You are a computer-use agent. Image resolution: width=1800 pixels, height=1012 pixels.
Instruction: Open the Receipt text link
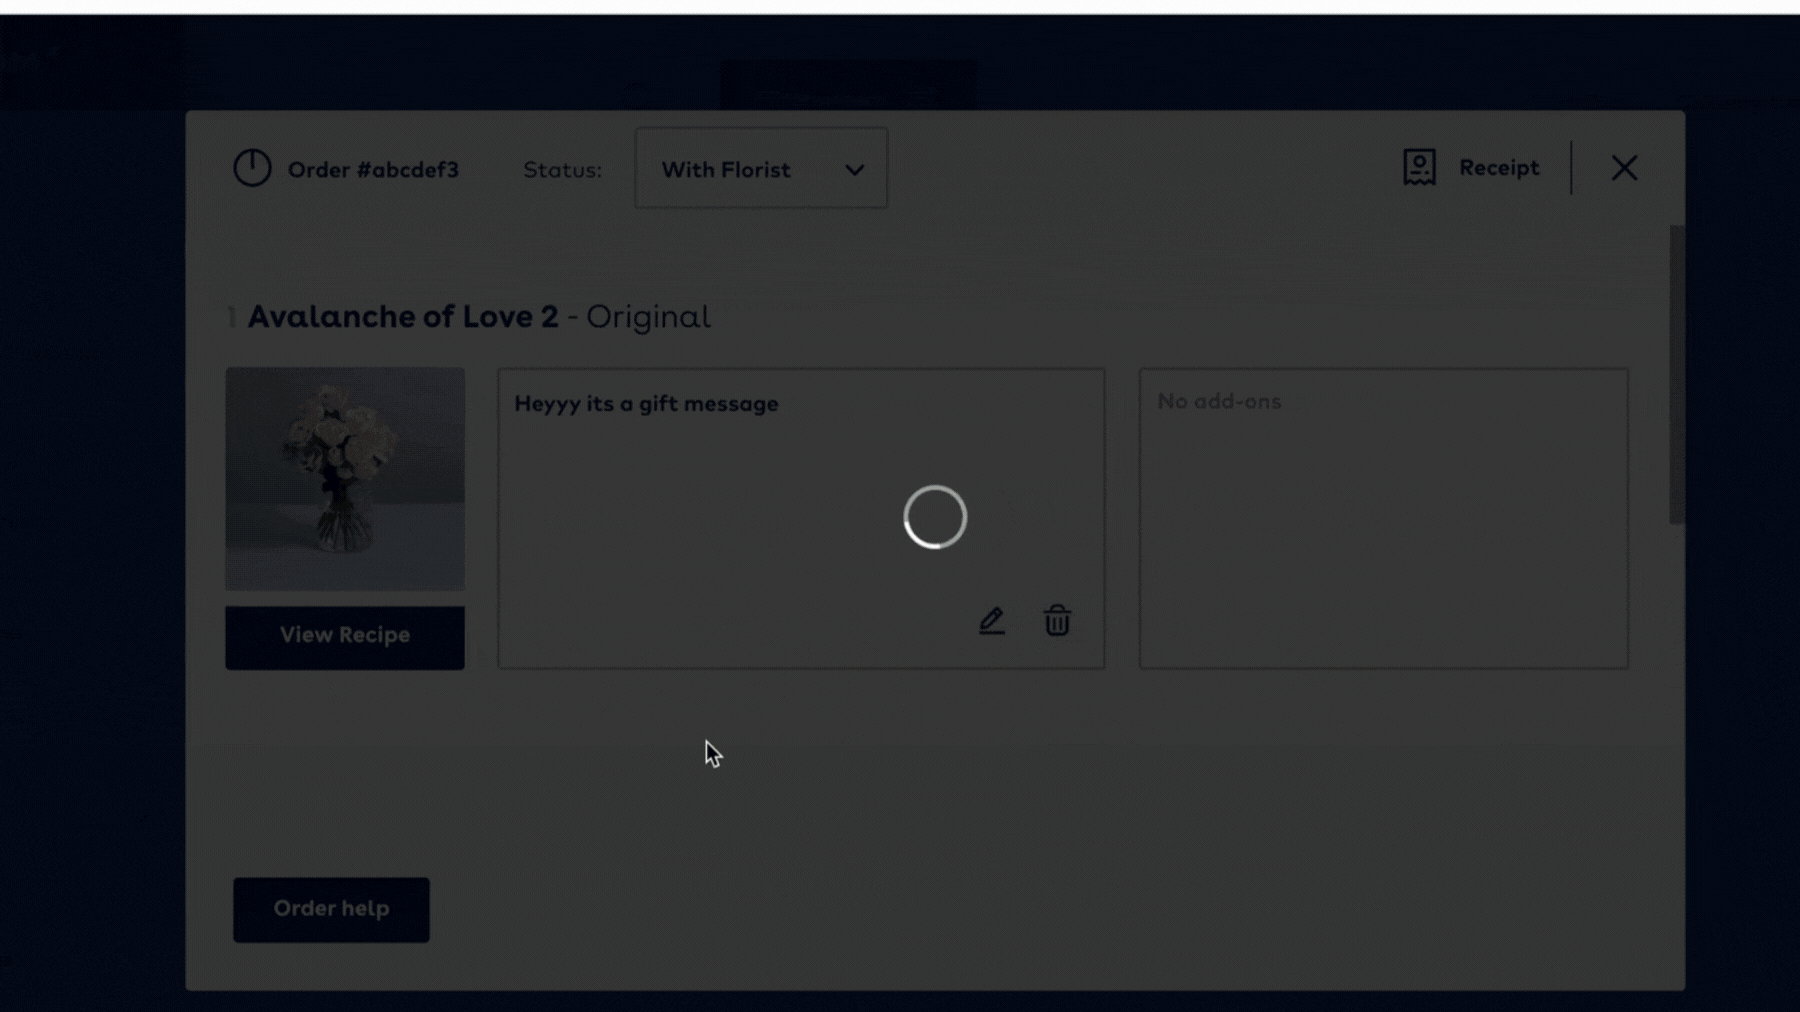click(1498, 168)
